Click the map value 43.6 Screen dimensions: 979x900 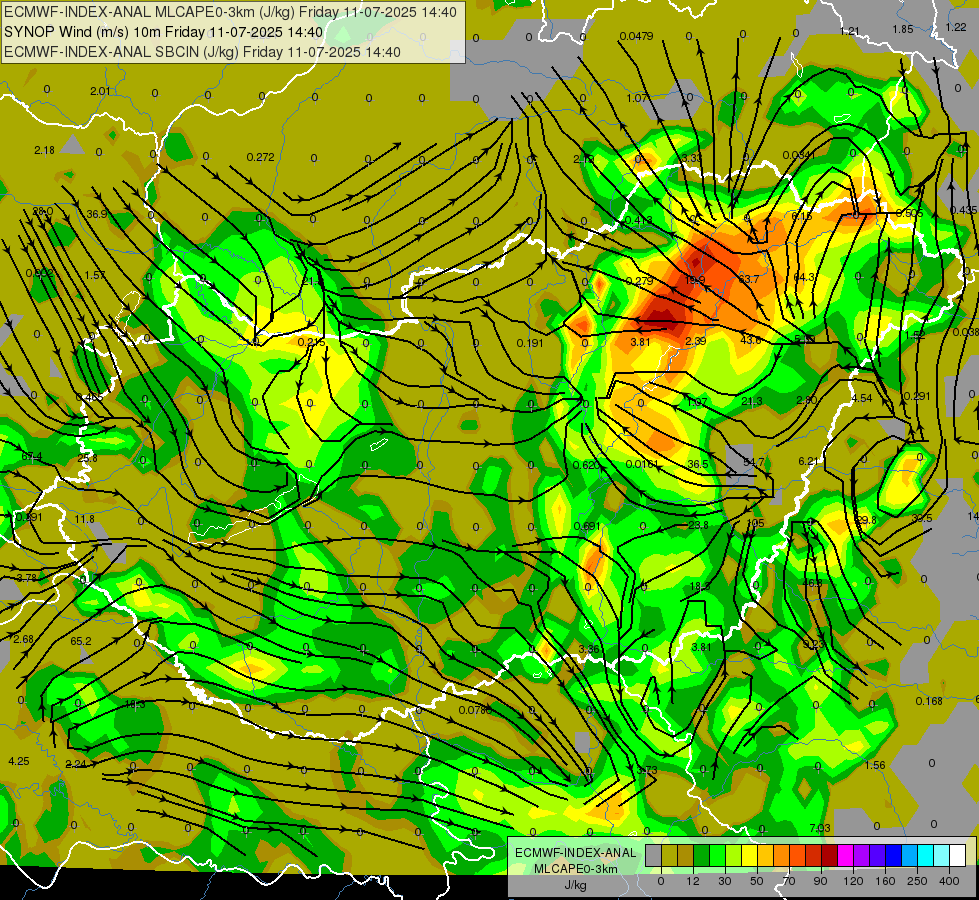coord(750,340)
